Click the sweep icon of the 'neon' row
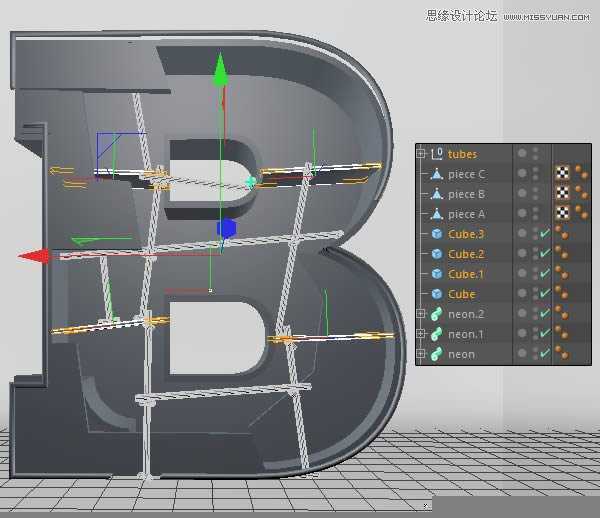This screenshot has width=600, height=518. (x=437, y=354)
